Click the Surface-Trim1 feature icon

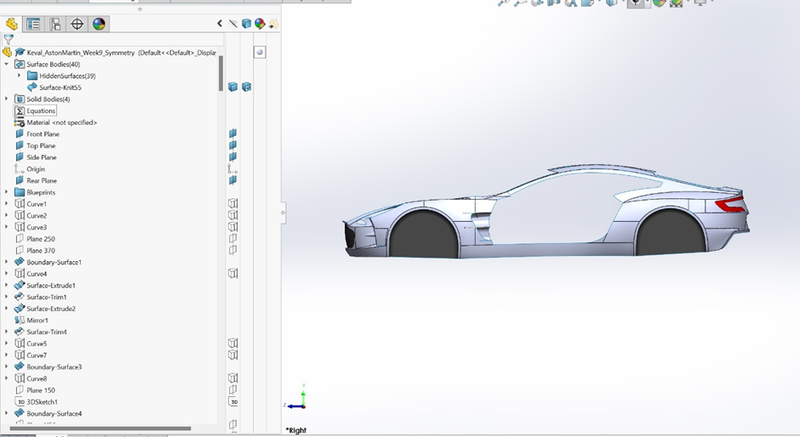tap(19, 297)
